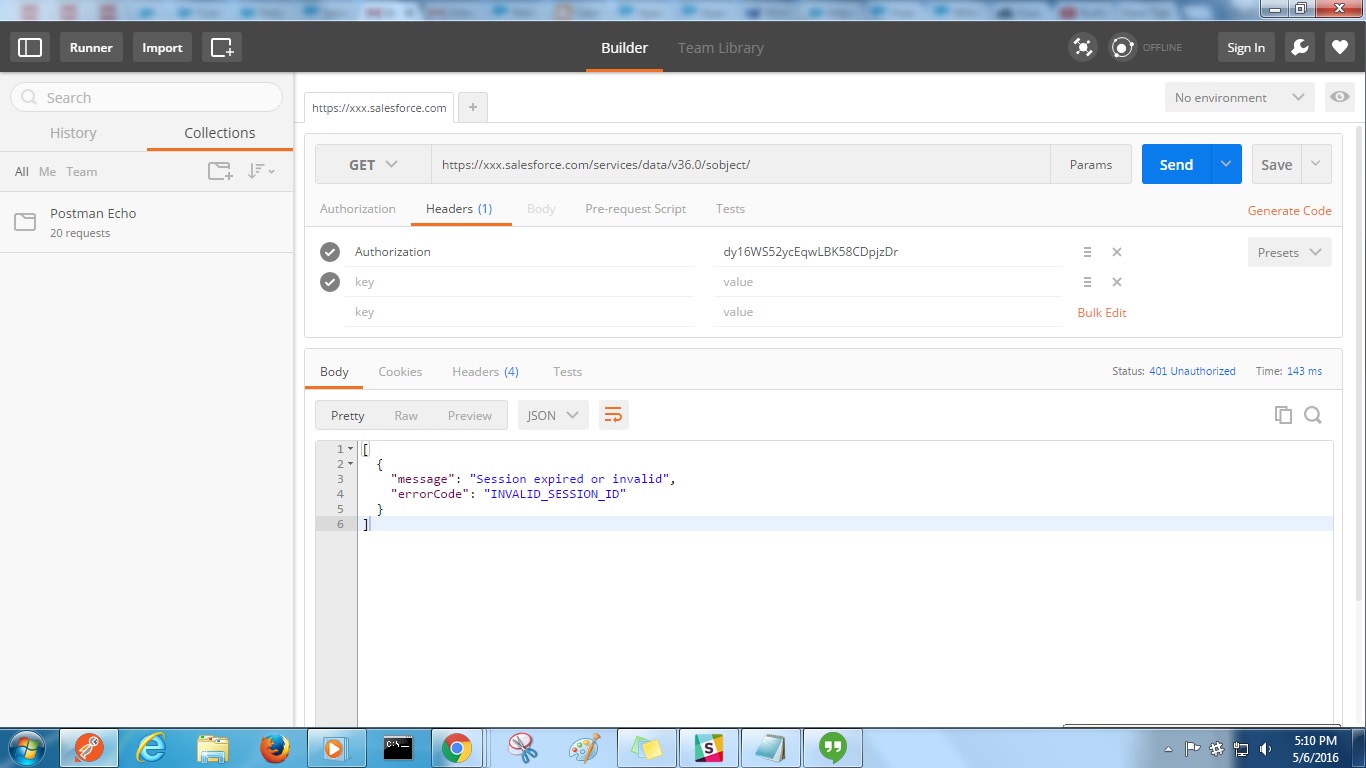This screenshot has width=1366, height=768.
Task: Toggle the sidebar panel icon
Action: [x=30, y=47]
